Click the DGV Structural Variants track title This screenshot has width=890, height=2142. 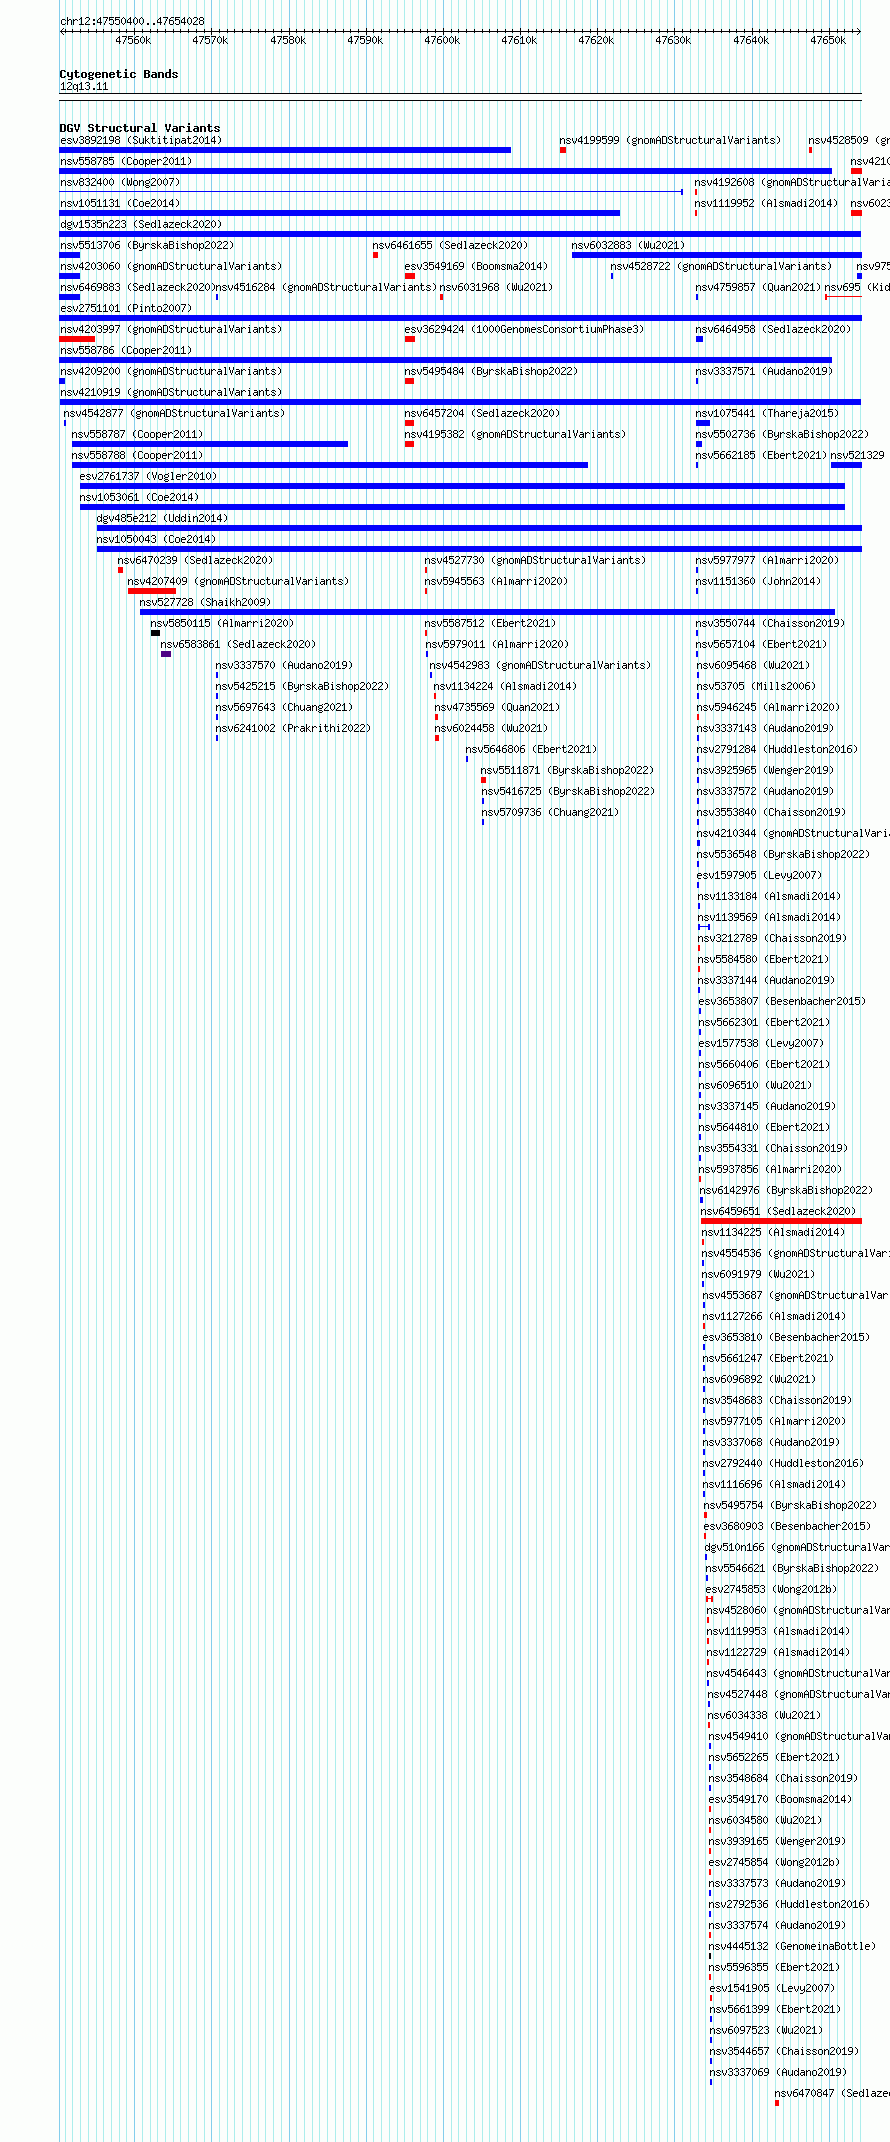[x=140, y=128]
